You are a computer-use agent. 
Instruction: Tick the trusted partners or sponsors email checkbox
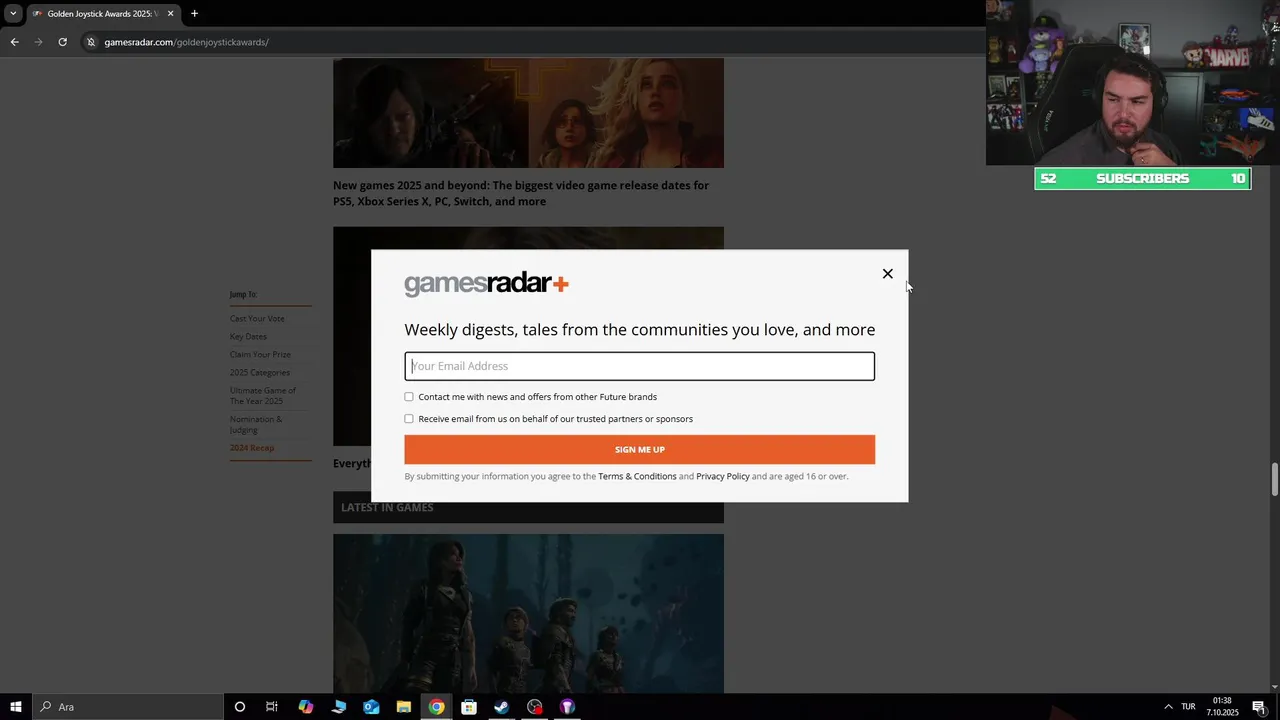(409, 419)
